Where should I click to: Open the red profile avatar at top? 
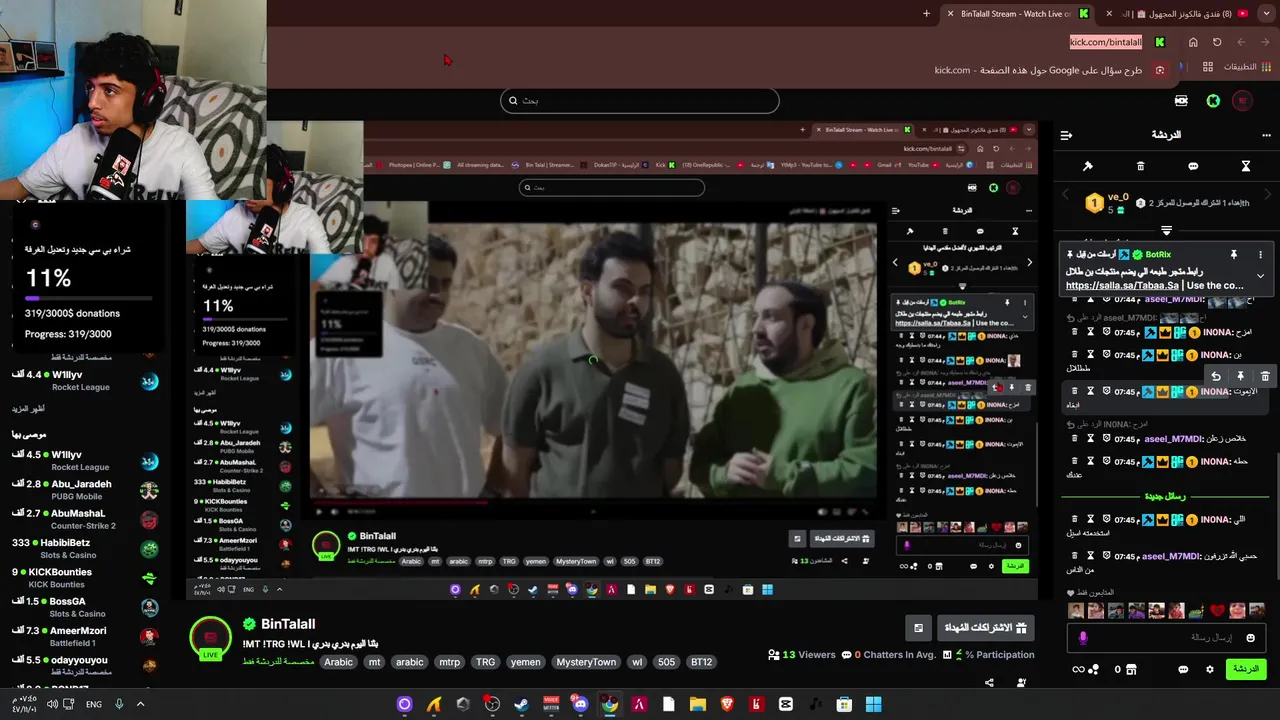(1242, 101)
